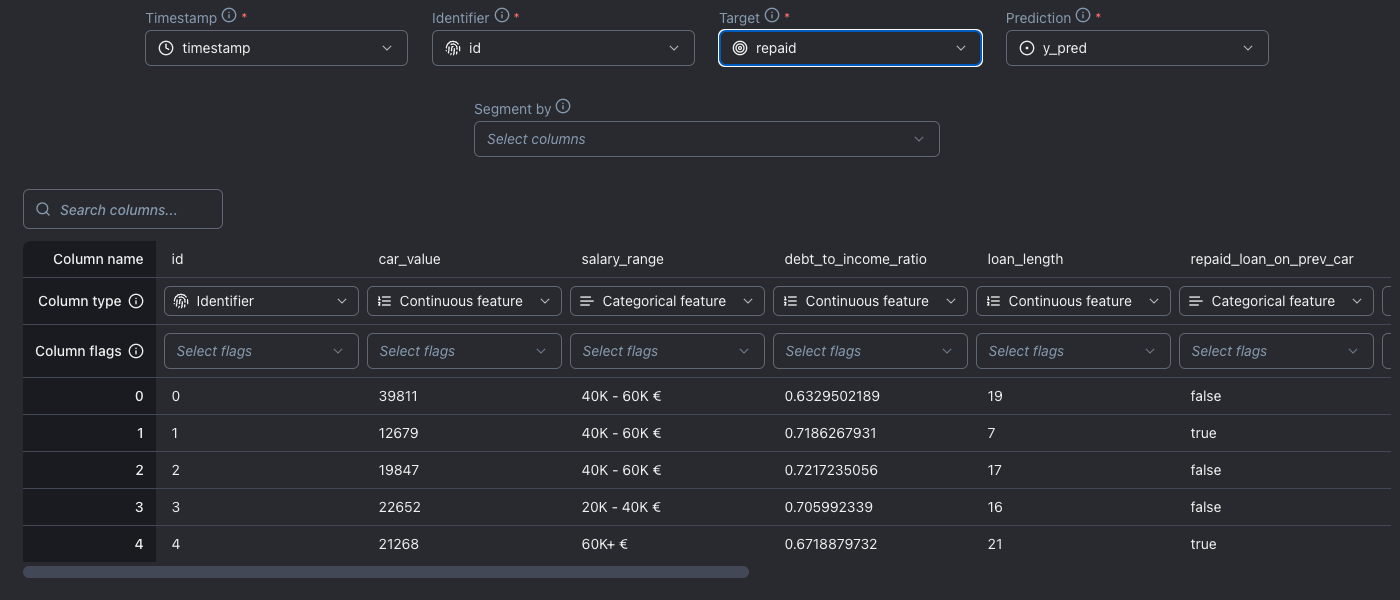Click the Segment by info icon
The width and height of the screenshot is (1400, 600).
563,107
